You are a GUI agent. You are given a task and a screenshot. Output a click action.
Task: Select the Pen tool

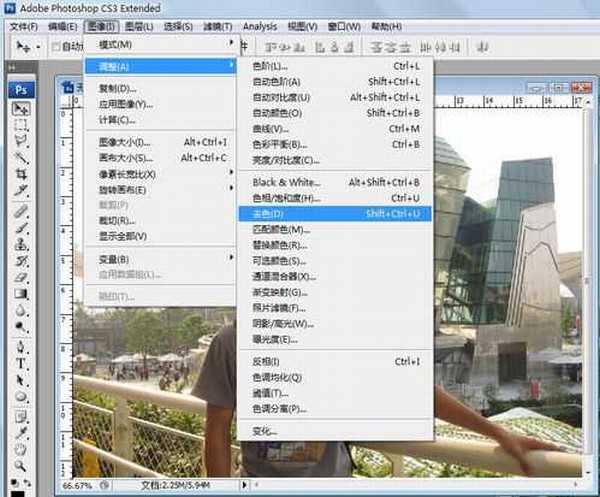click(21, 348)
